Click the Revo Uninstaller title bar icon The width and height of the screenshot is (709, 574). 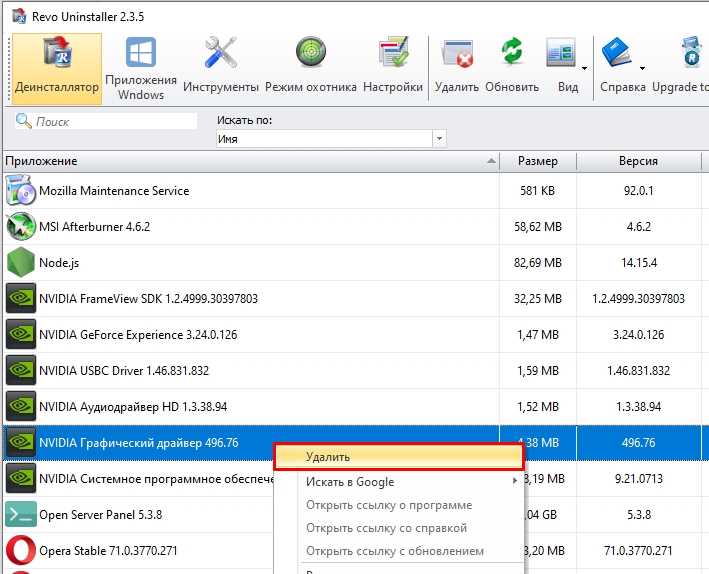click(19, 16)
